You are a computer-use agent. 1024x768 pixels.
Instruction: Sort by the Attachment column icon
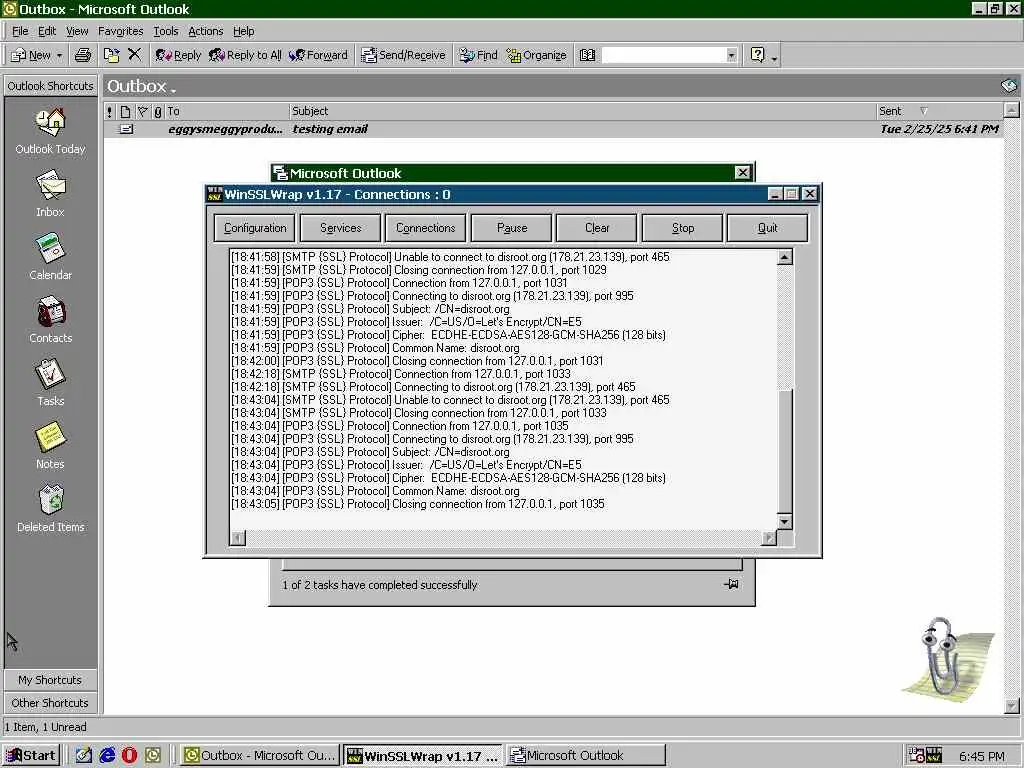click(x=157, y=112)
